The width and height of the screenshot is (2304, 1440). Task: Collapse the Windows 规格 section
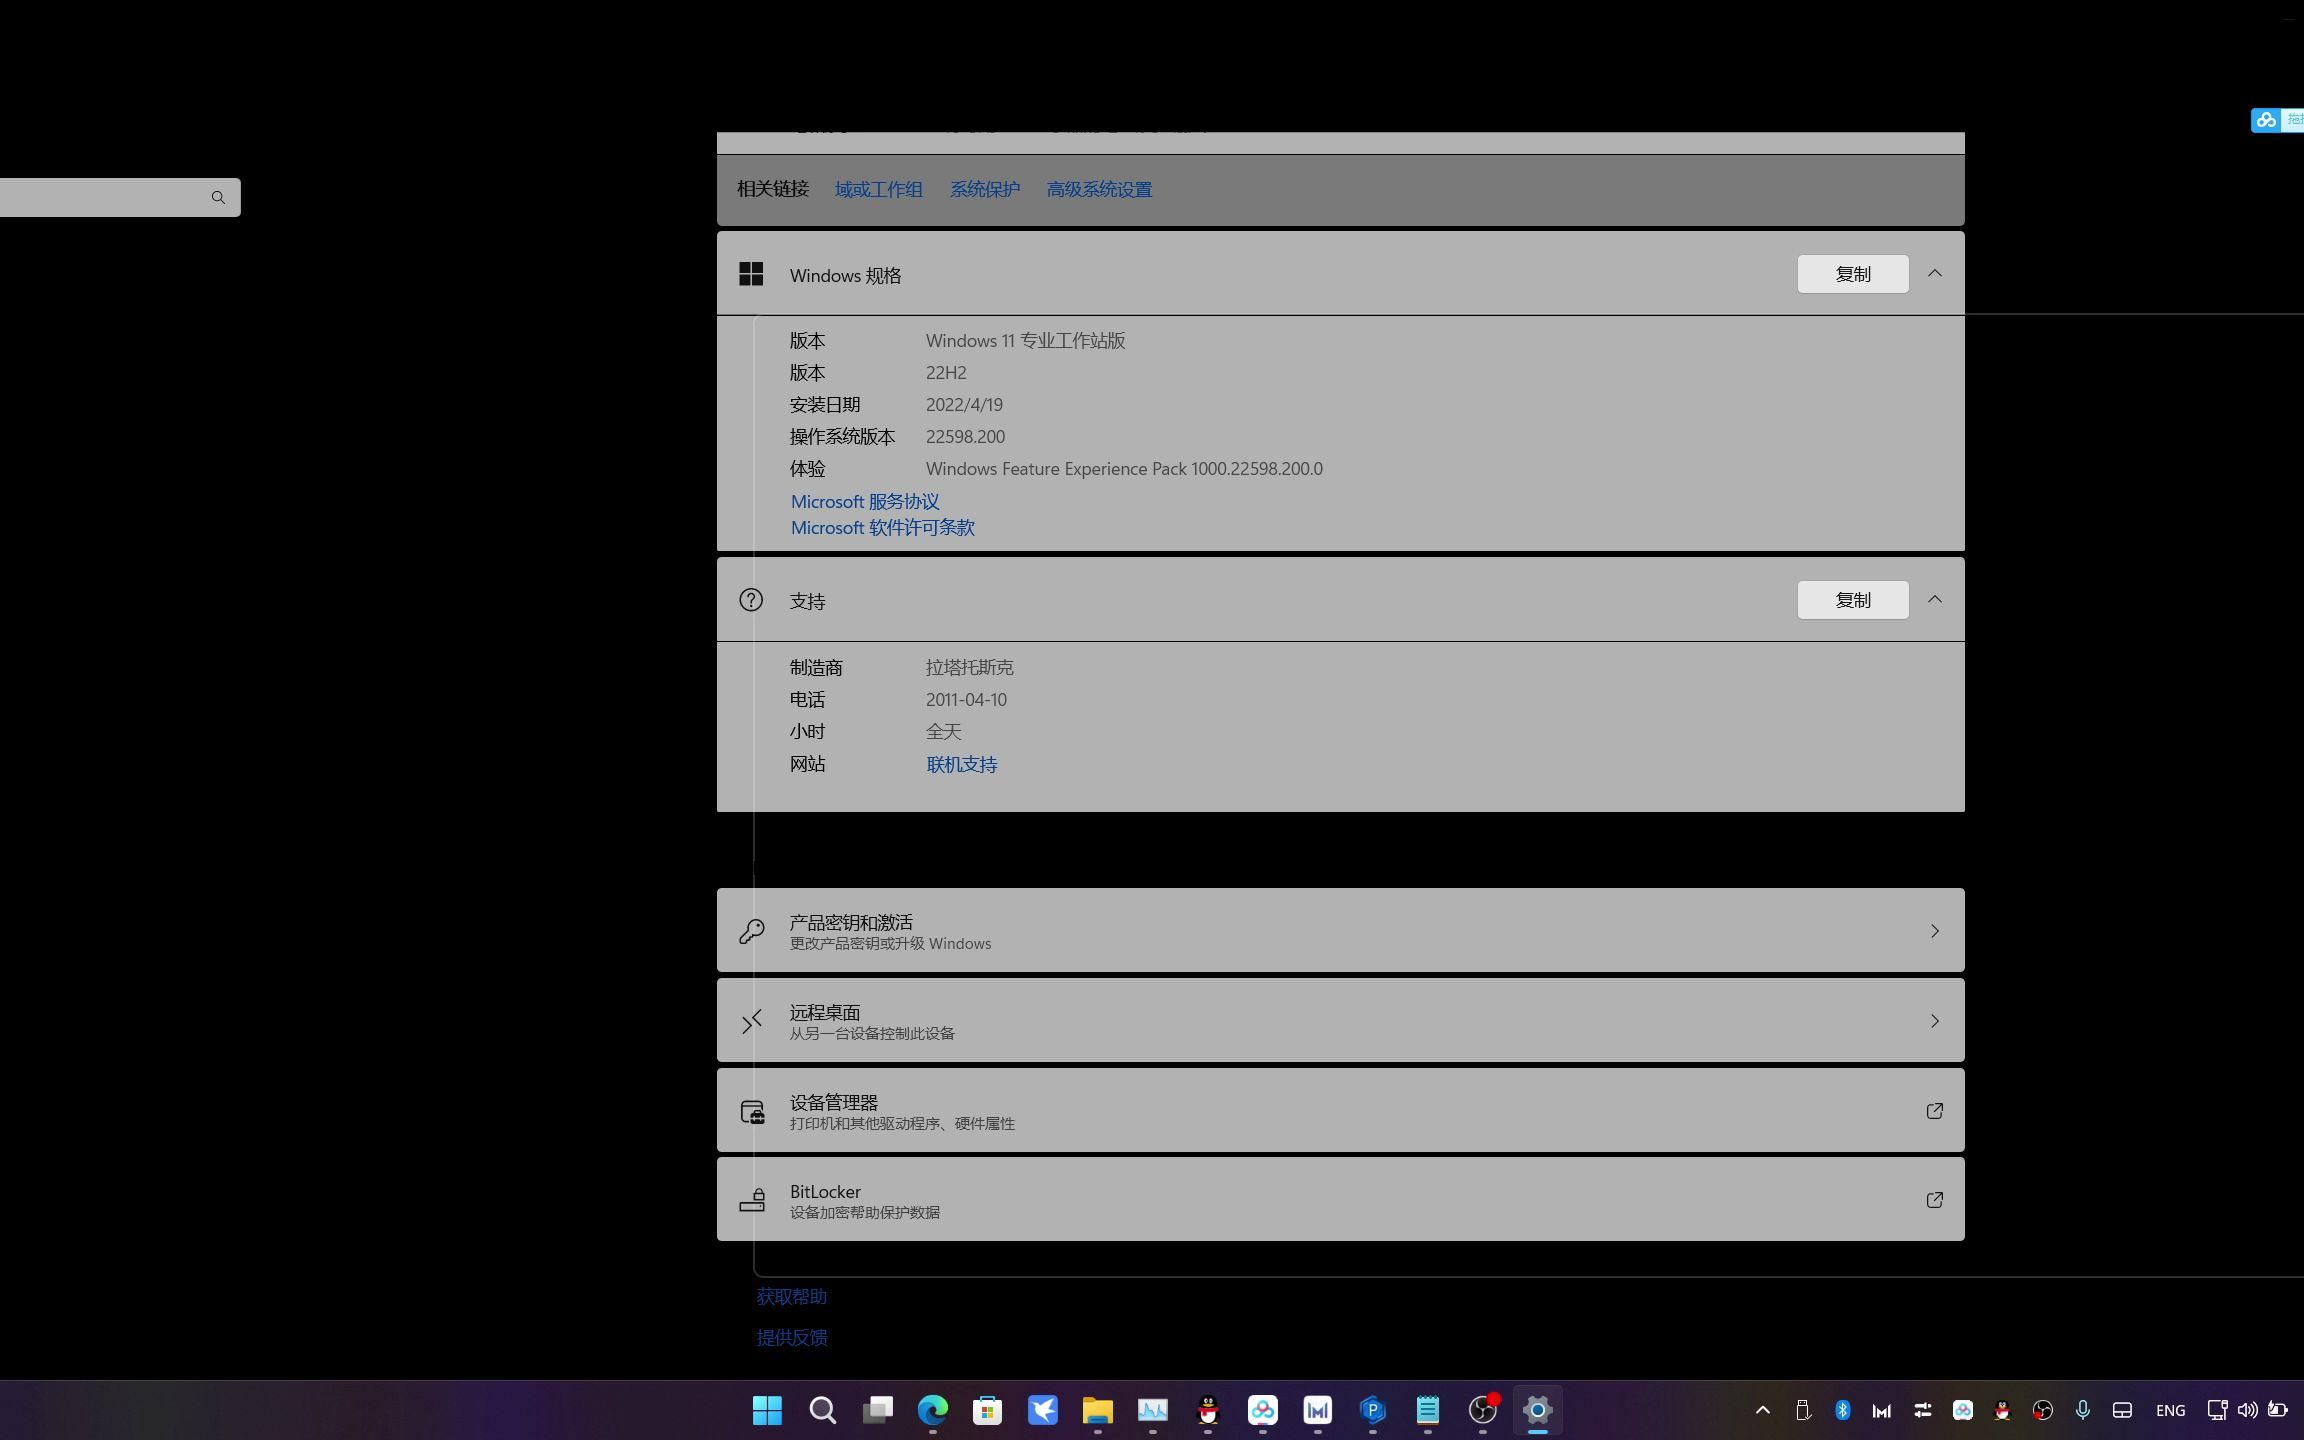(1935, 274)
